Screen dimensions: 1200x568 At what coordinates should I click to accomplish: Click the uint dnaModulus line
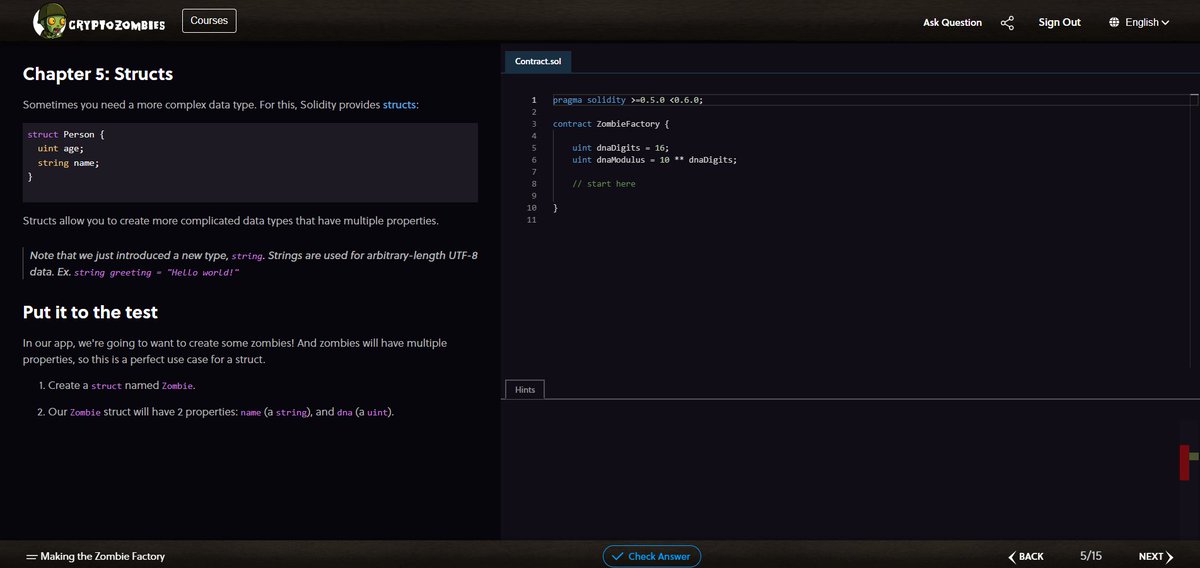(654, 160)
